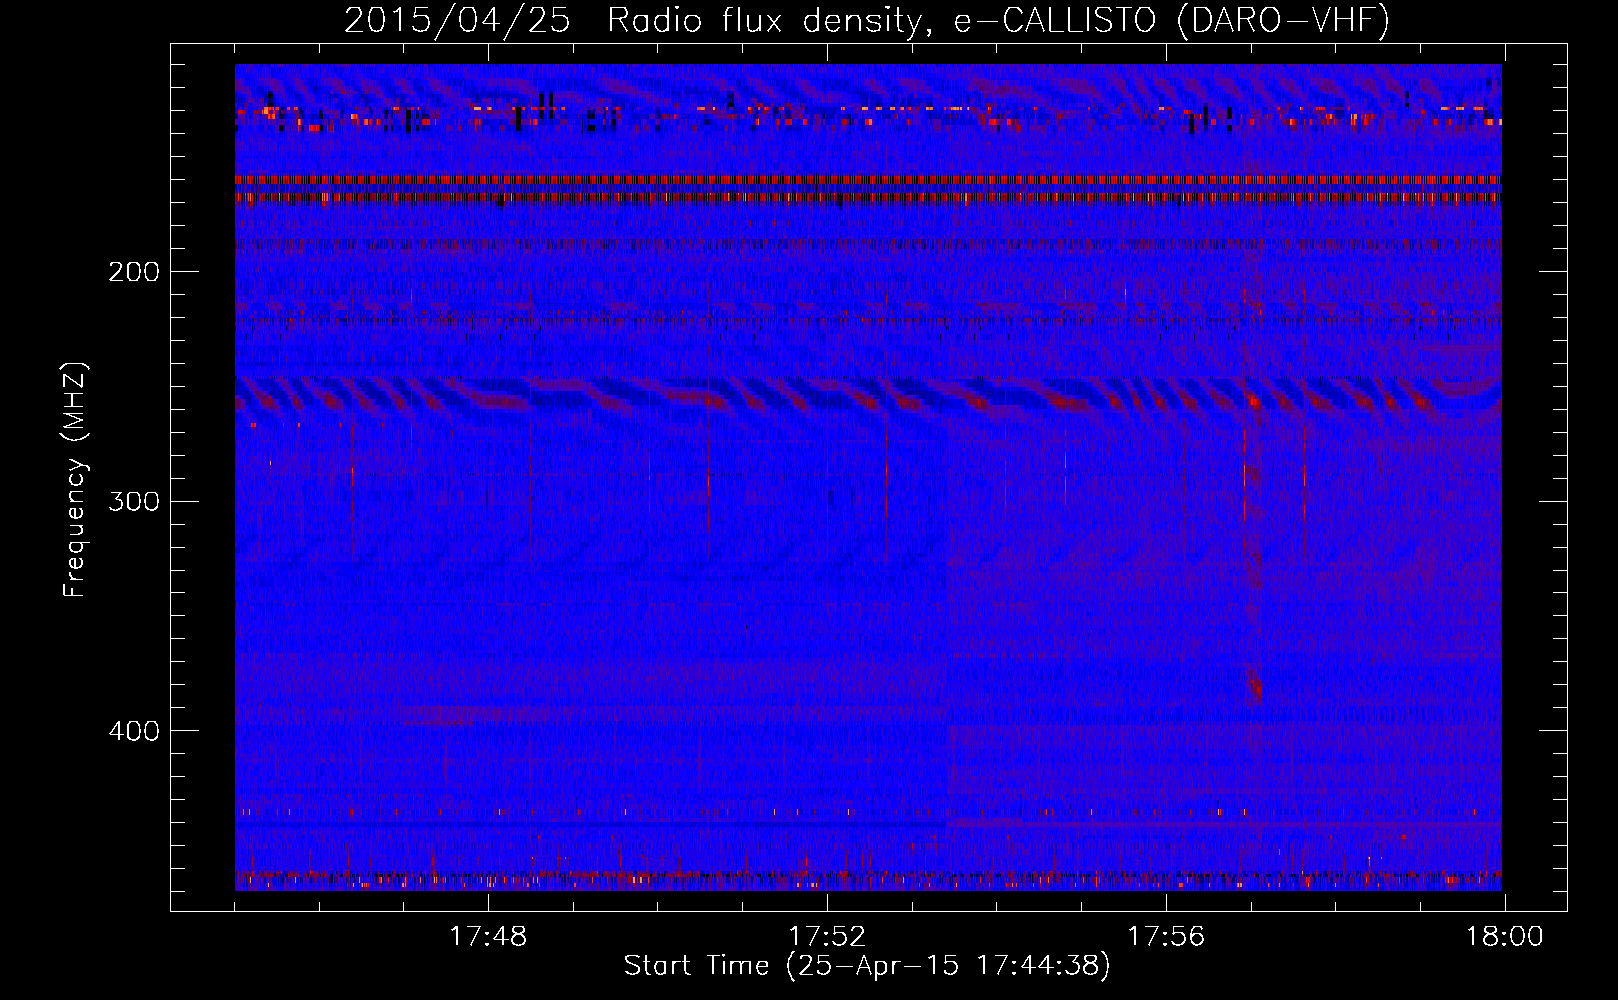Click the 17:56 time tick label
1618x1000 pixels.
tap(1166, 937)
